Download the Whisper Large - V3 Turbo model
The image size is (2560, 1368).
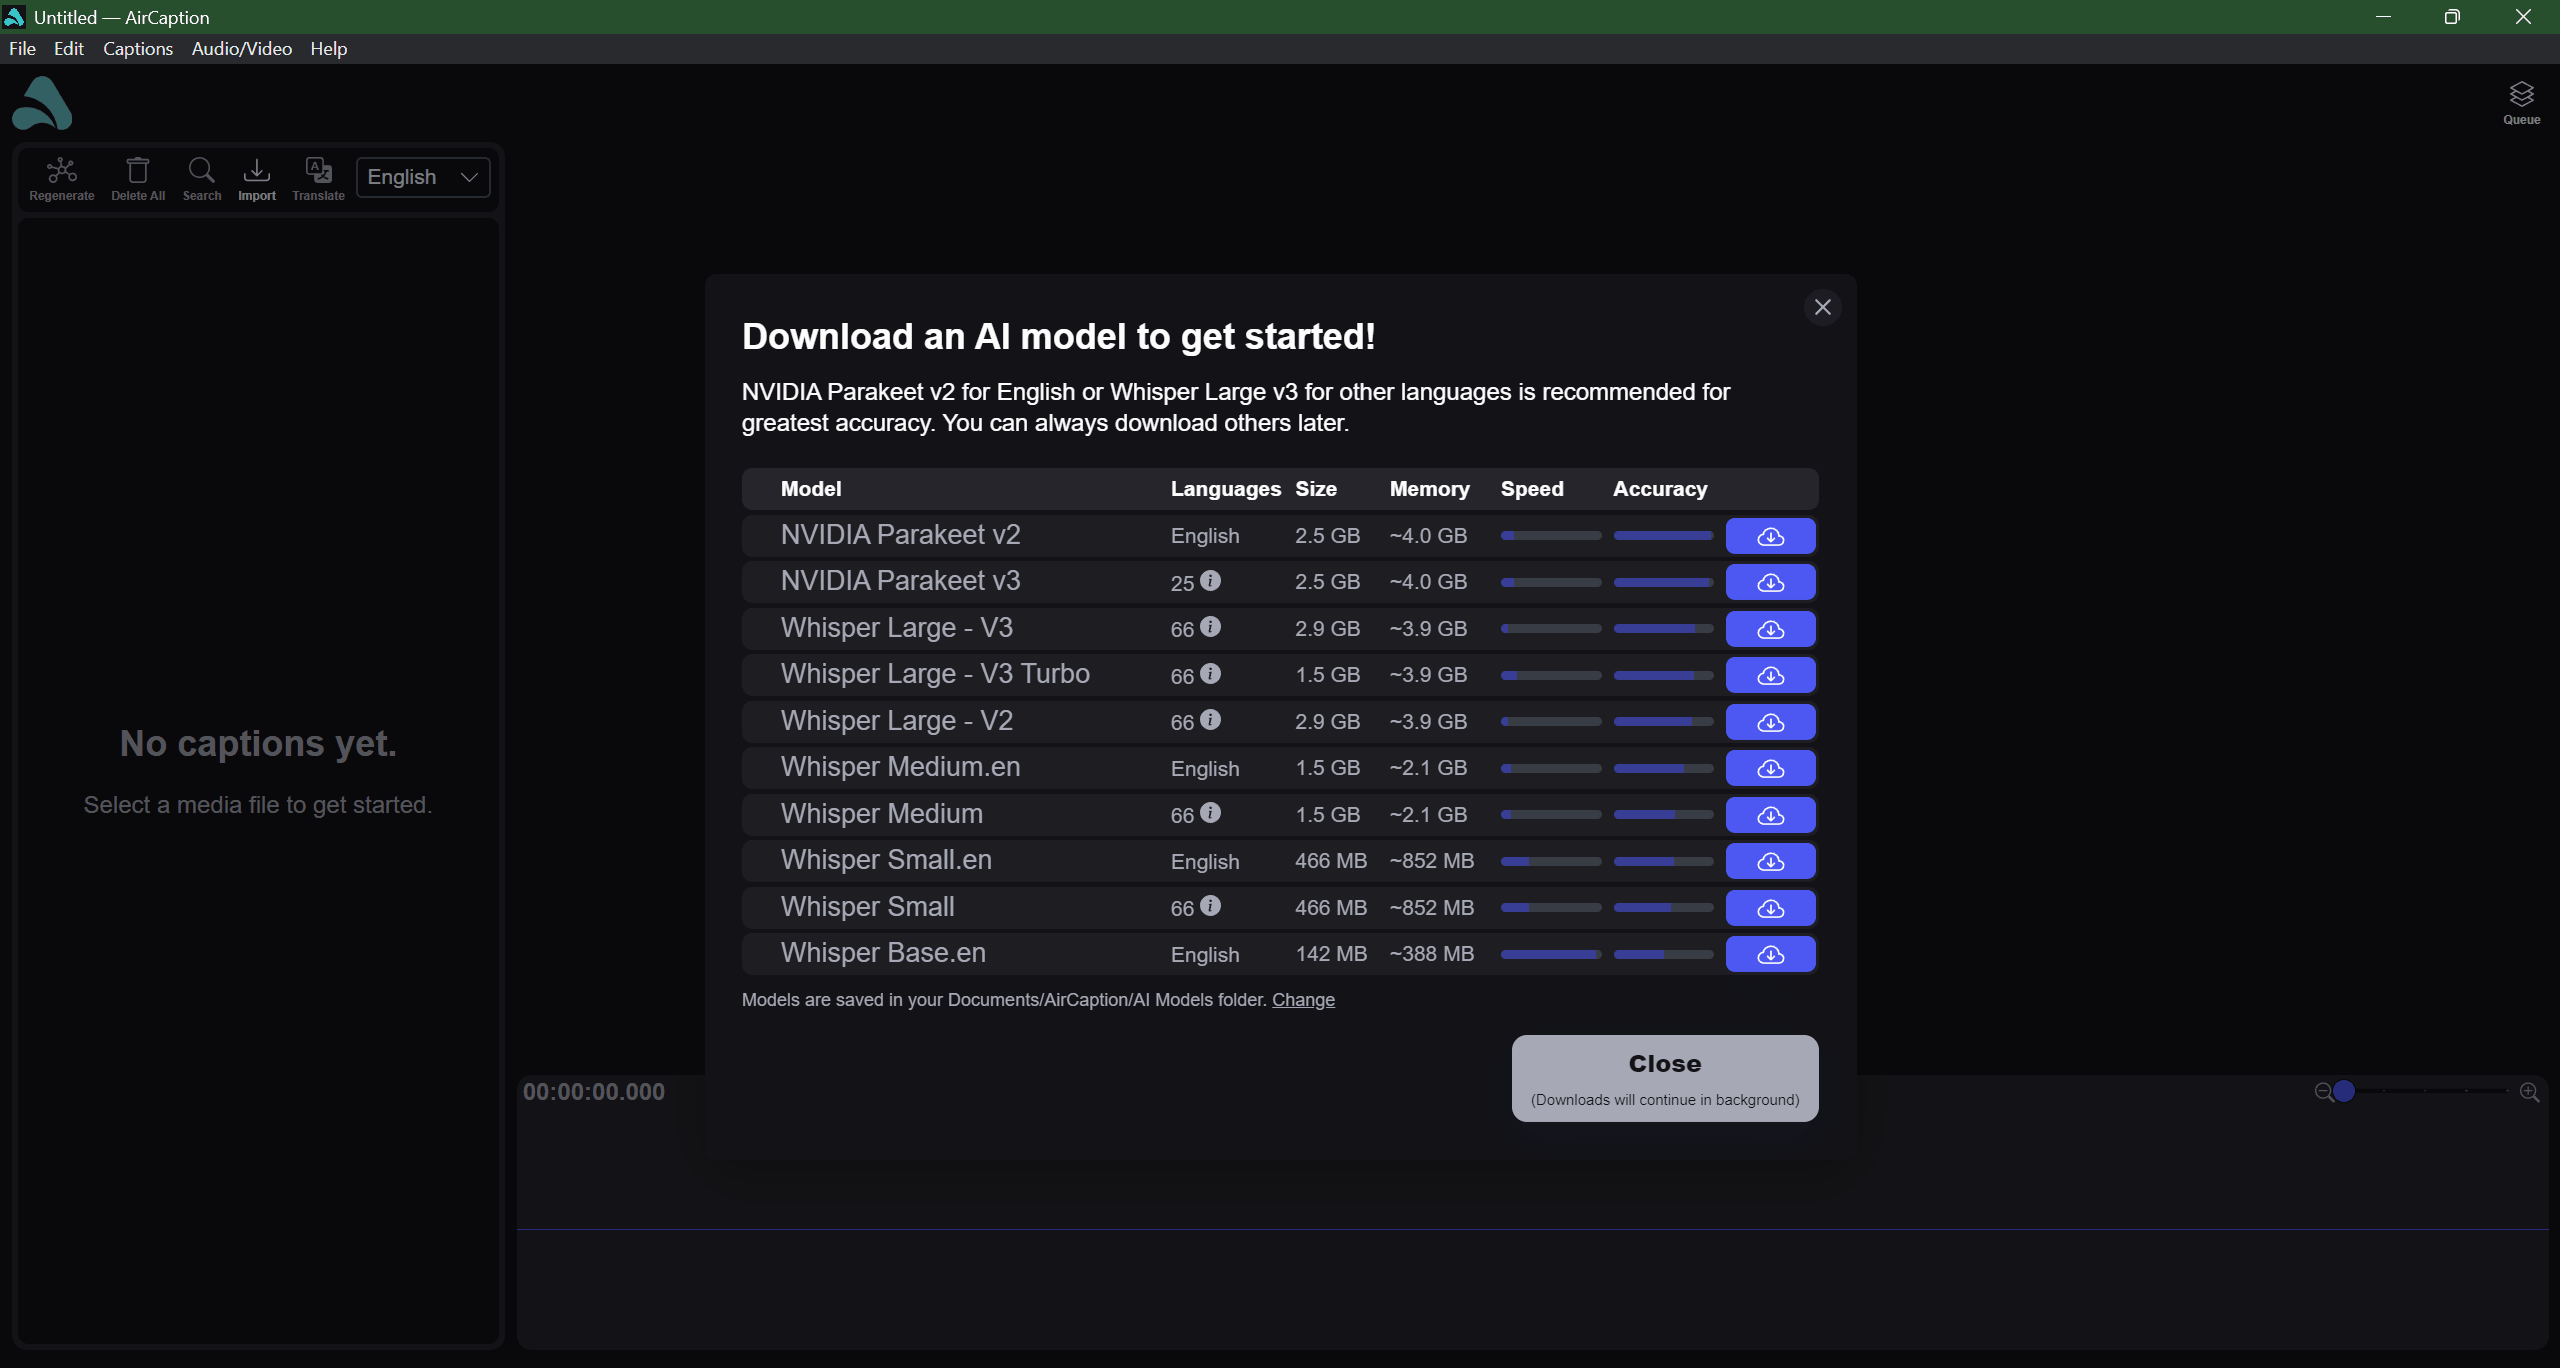pyautogui.click(x=1770, y=675)
